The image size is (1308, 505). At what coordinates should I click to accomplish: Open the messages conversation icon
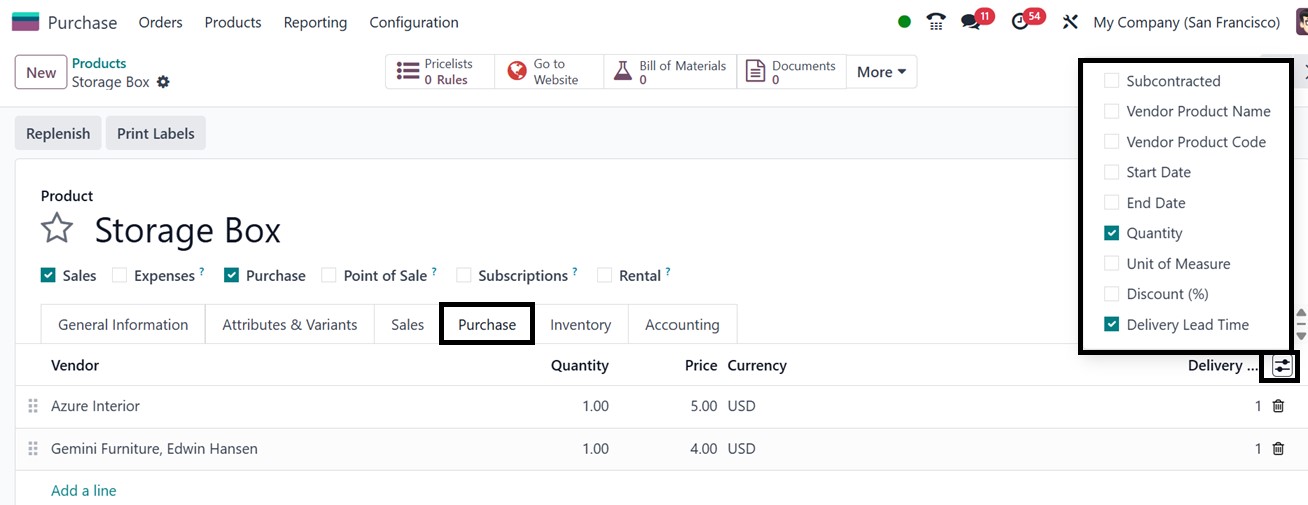tap(969, 22)
